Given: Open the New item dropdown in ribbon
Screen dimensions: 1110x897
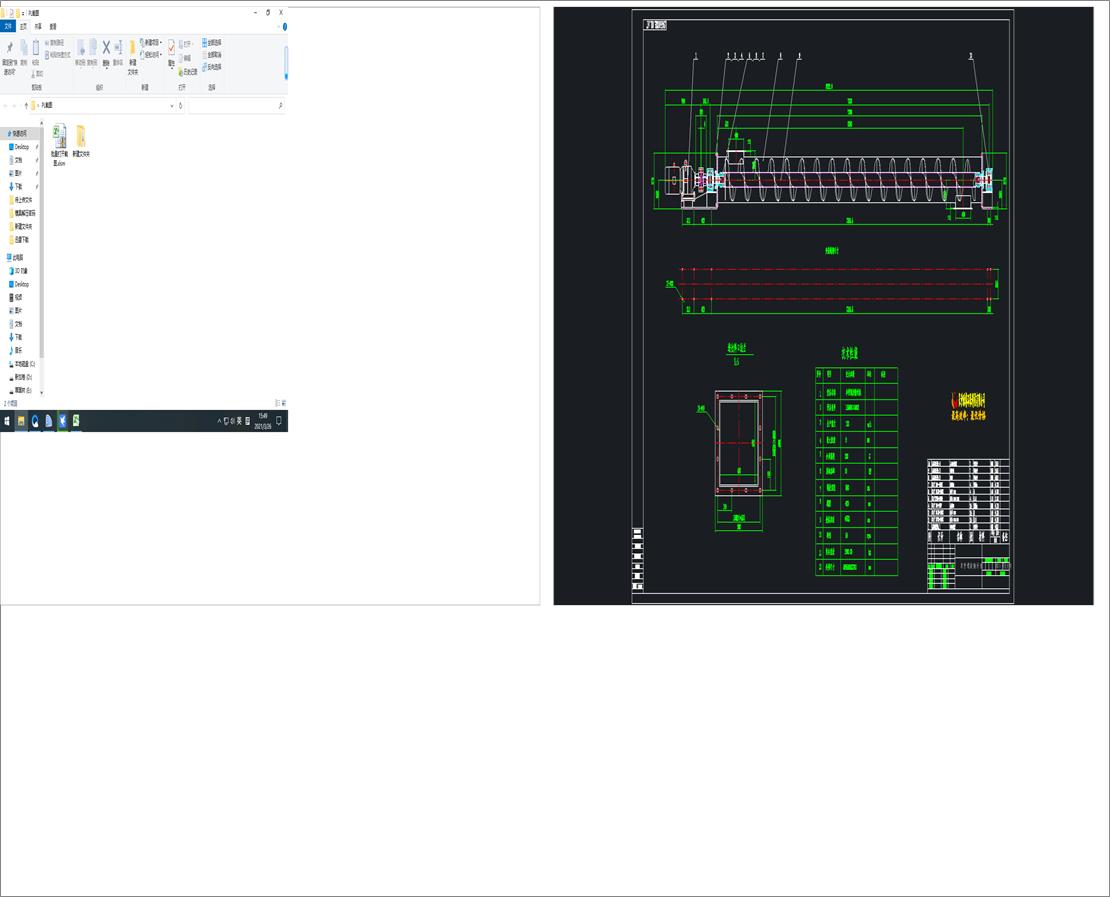Looking at the screenshot, I should click(151, 42).
